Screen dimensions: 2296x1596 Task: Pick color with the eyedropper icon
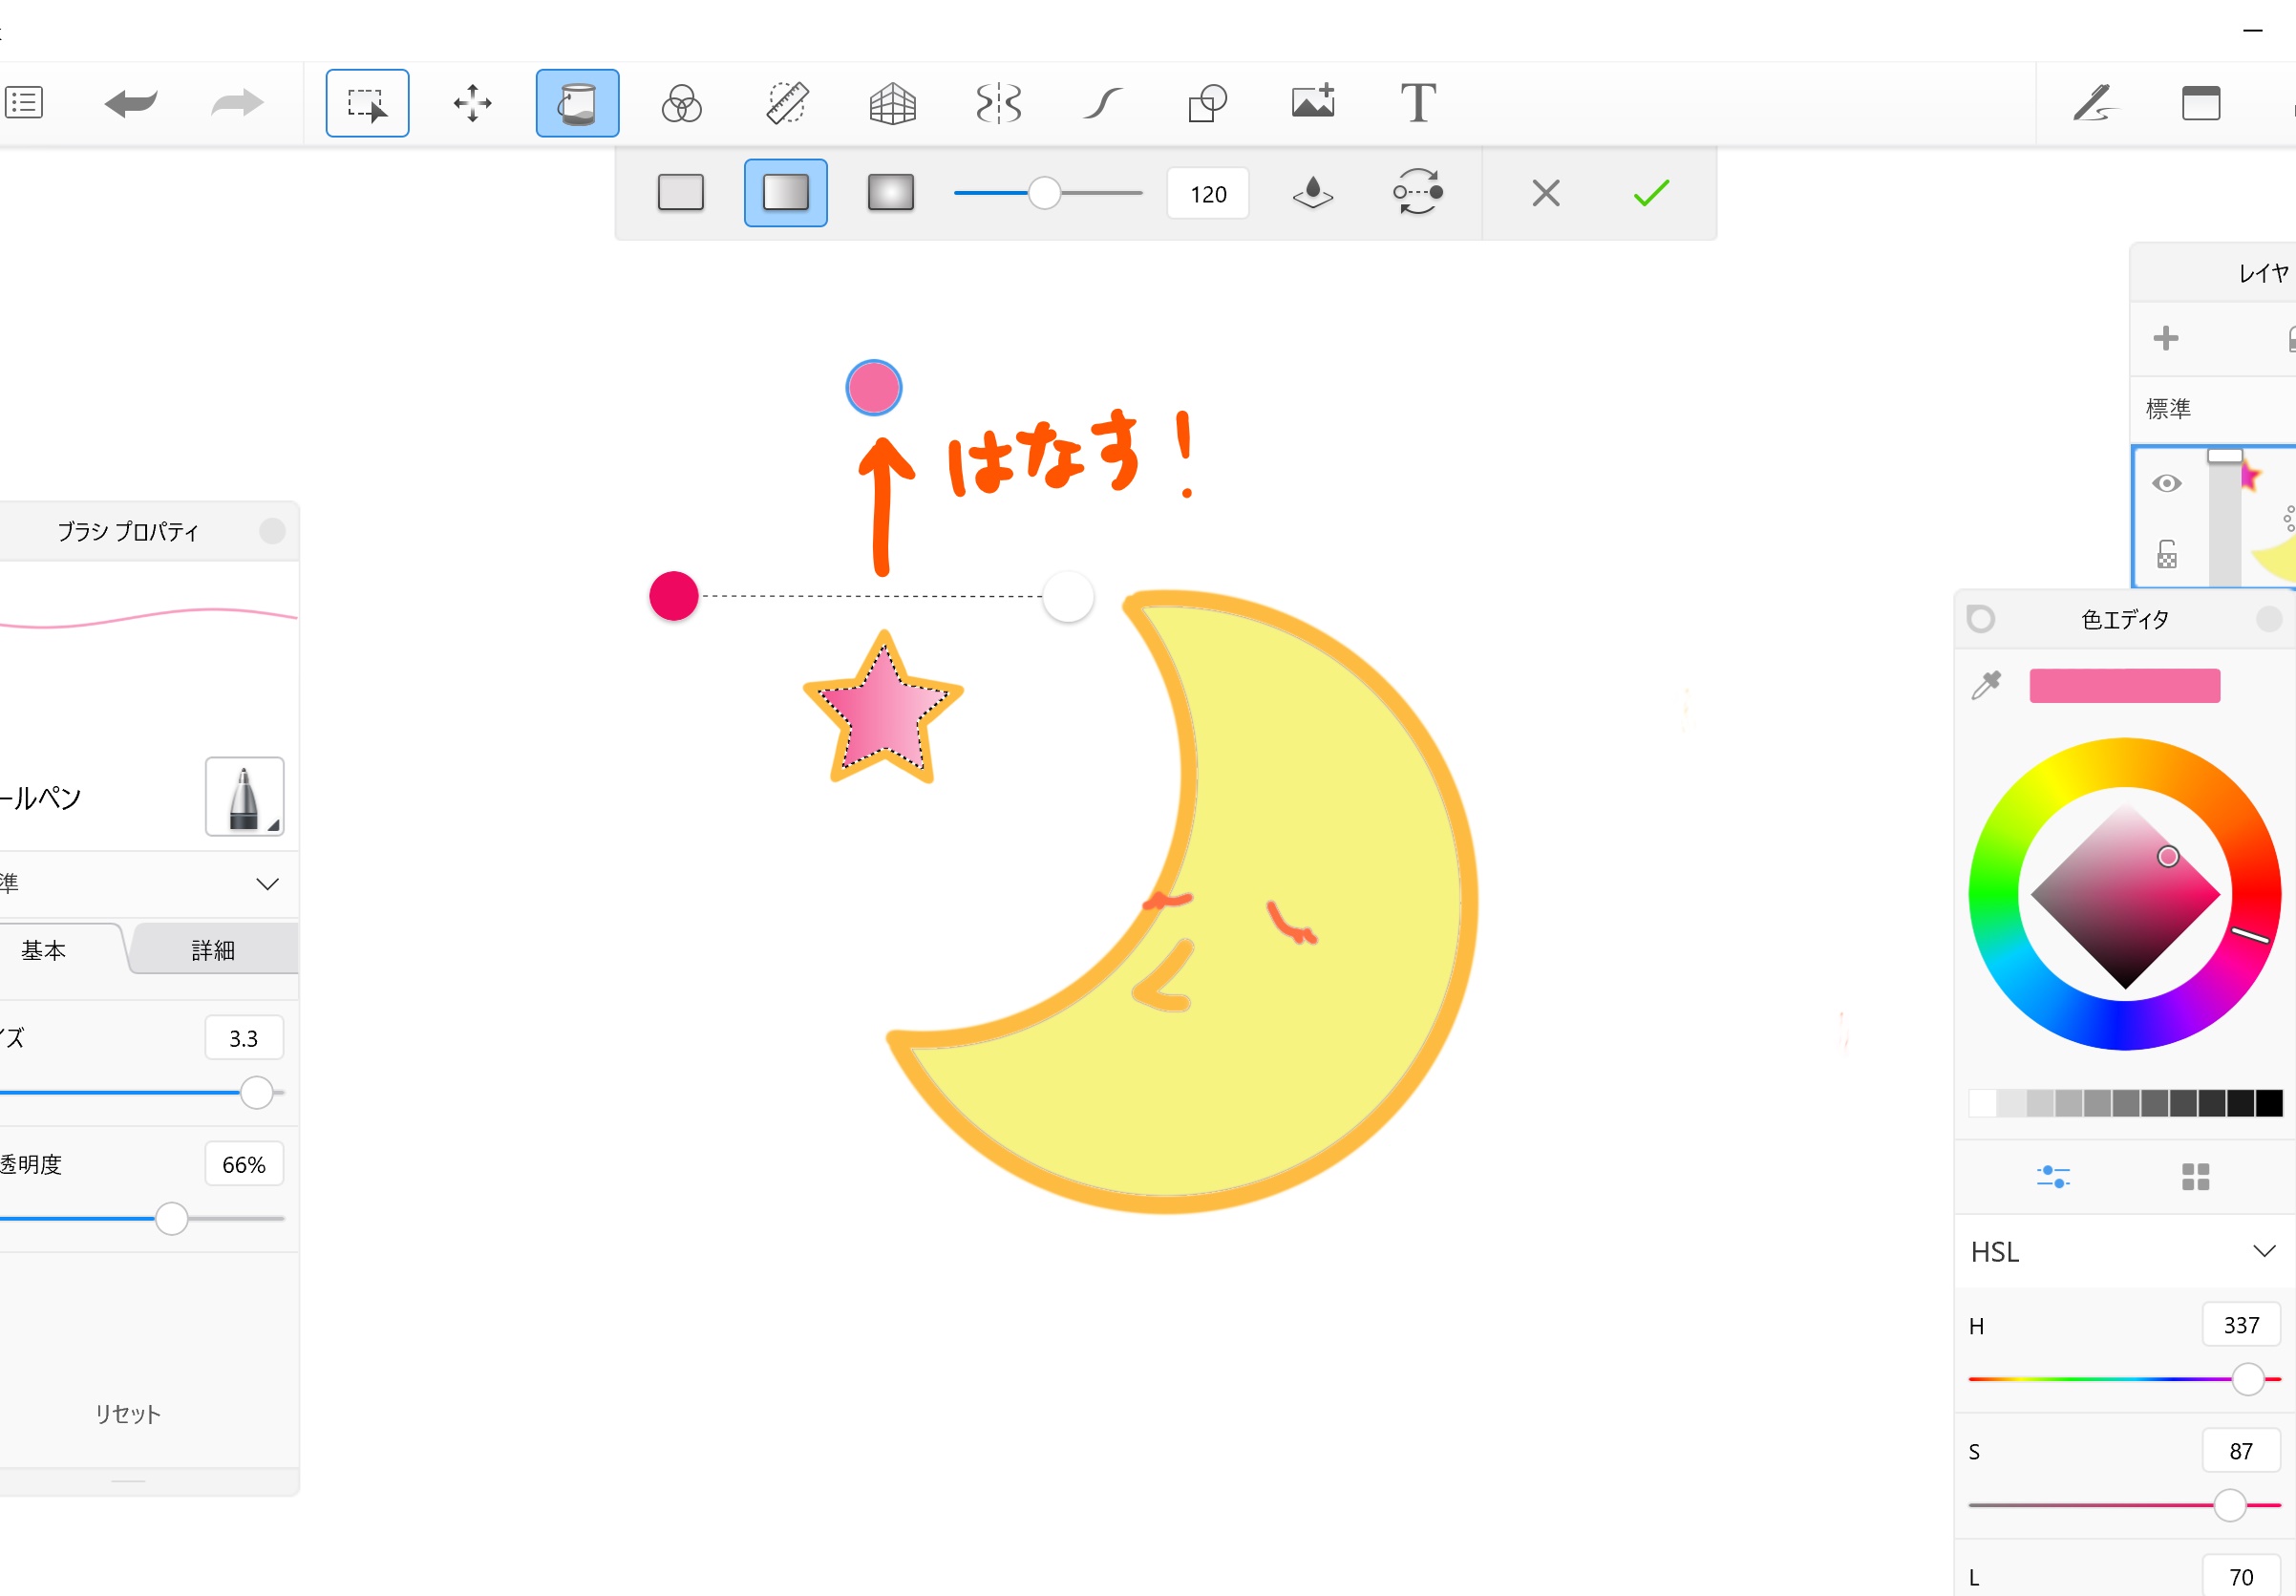click(1985, 686)
